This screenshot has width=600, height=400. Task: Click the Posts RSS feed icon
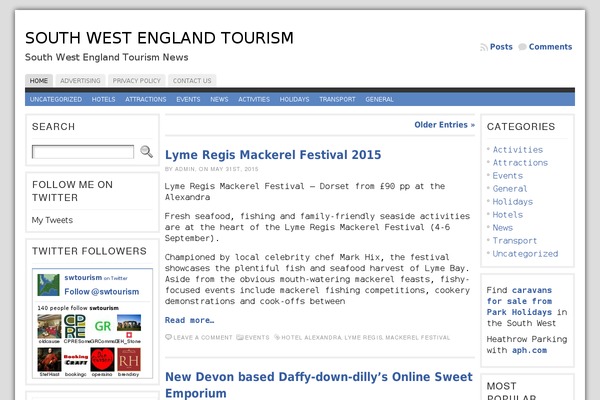(484, 47)
